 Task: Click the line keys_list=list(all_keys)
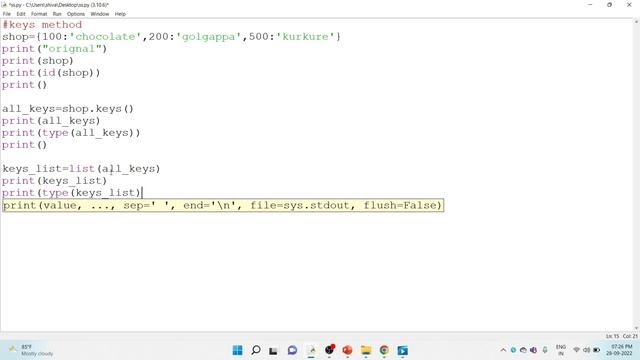(81, 169)
